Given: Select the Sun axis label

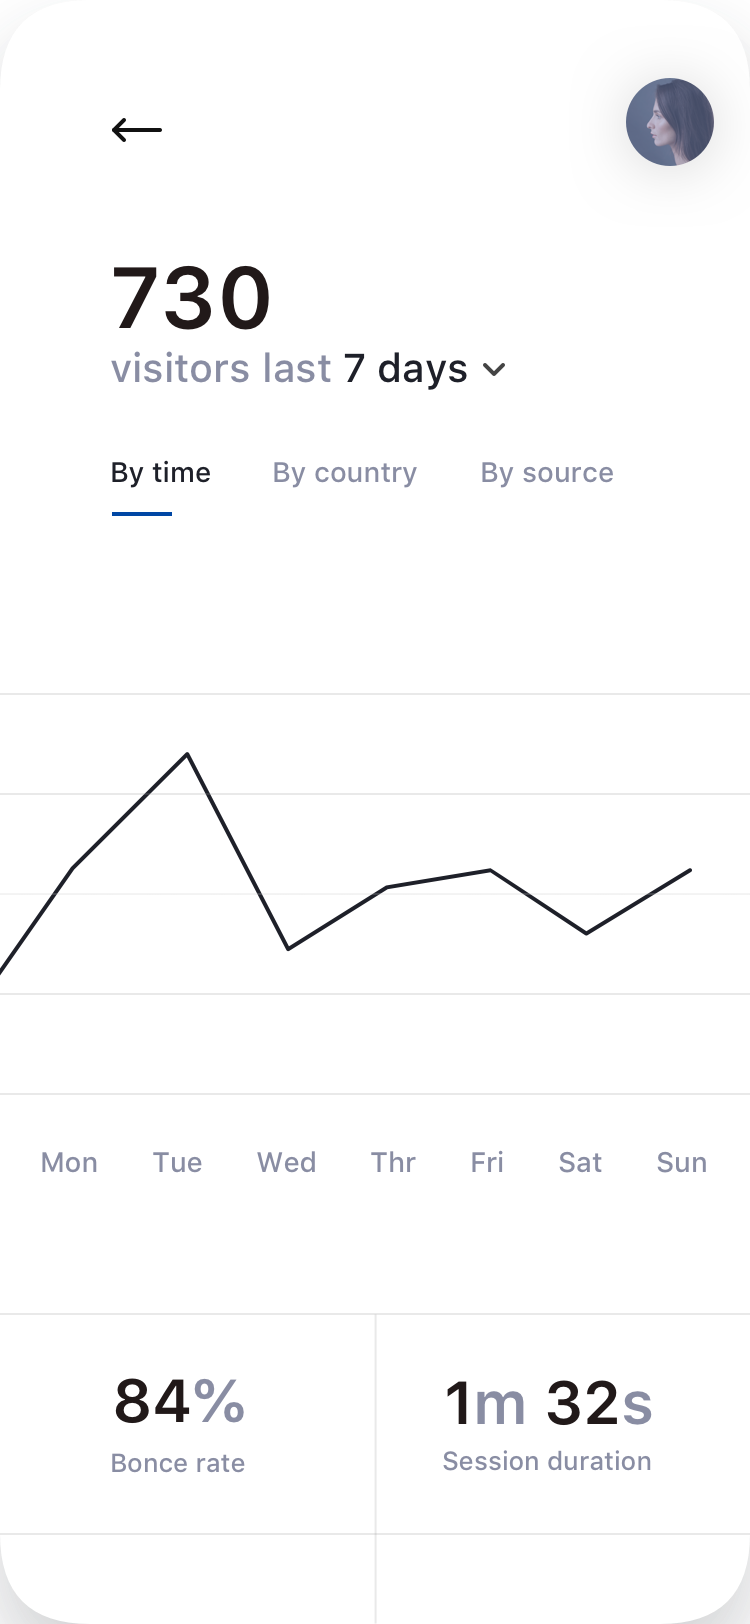Looking at the screenshot, I should (682, 1162).
